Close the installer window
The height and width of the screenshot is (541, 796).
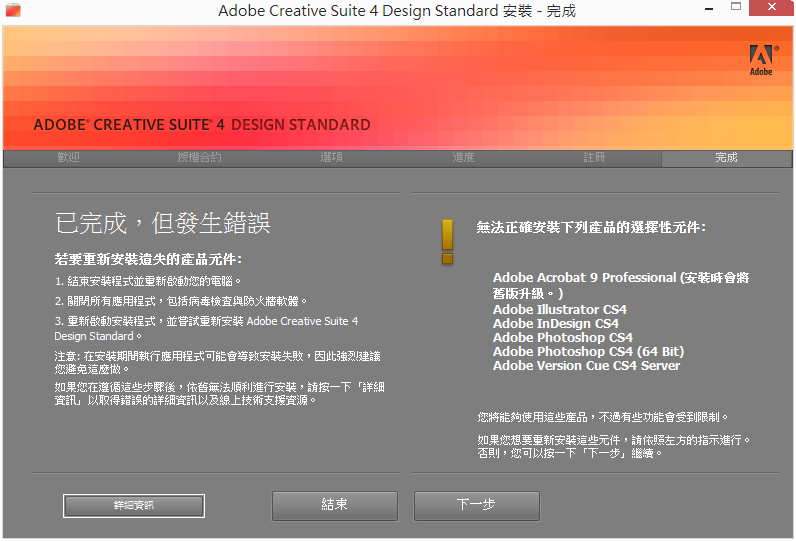[x=772, y=8]
